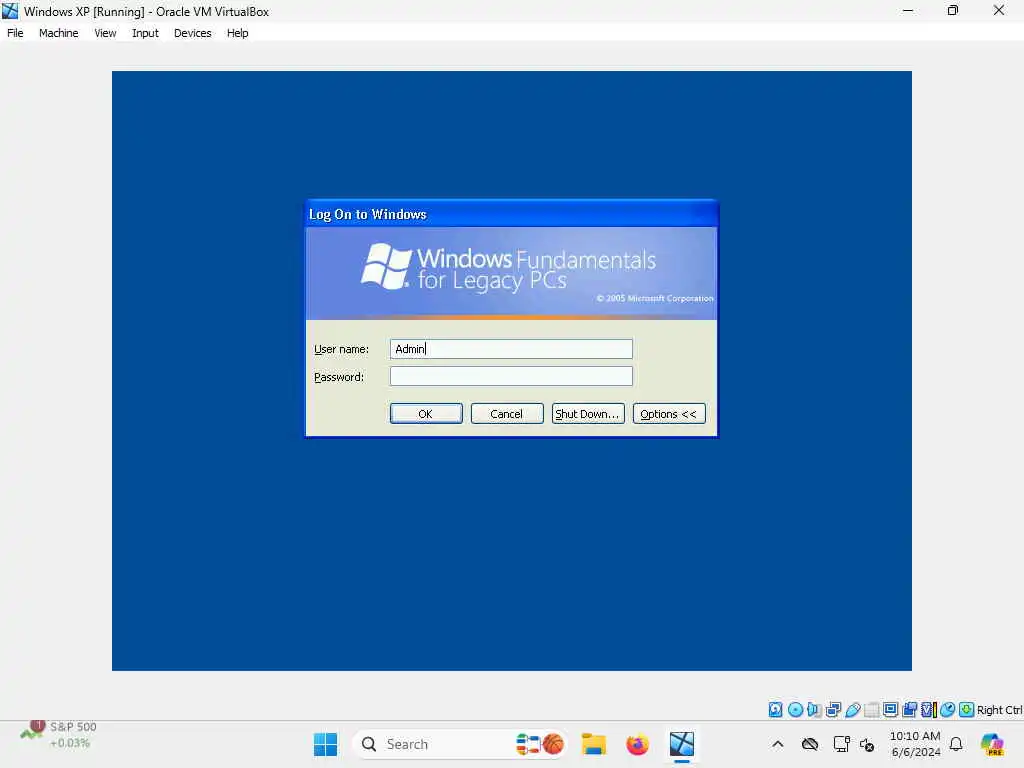The image size is (1024, 768).
Task: Click the USB devices status icon
Action: point(852,709)
